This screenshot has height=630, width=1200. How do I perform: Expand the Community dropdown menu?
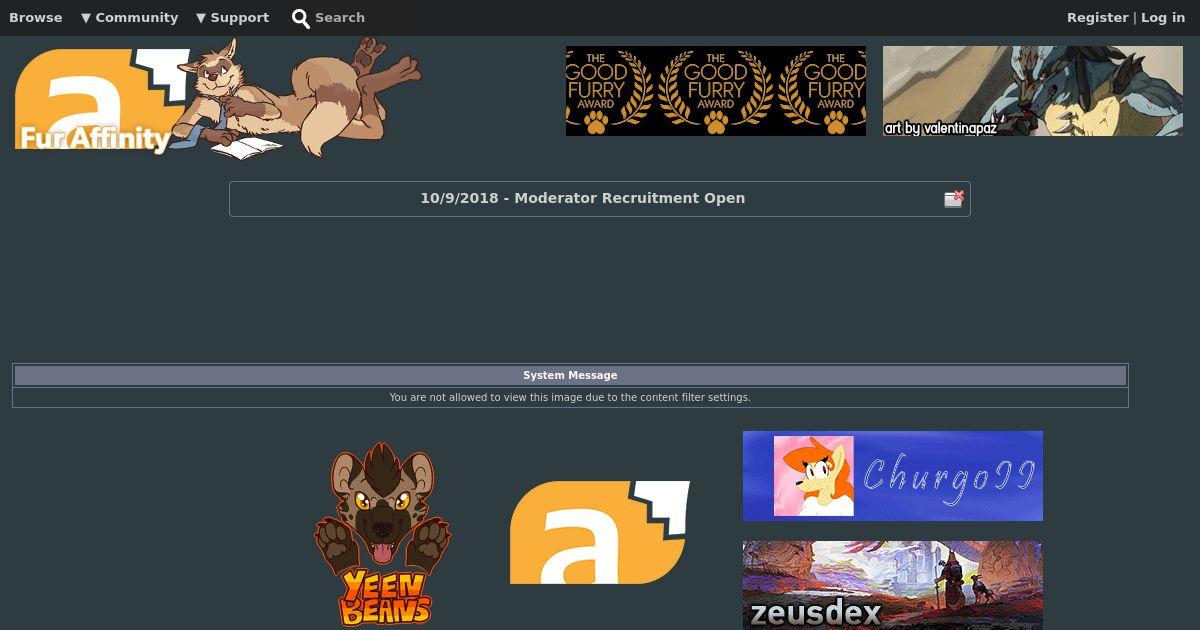coord(129,17)
